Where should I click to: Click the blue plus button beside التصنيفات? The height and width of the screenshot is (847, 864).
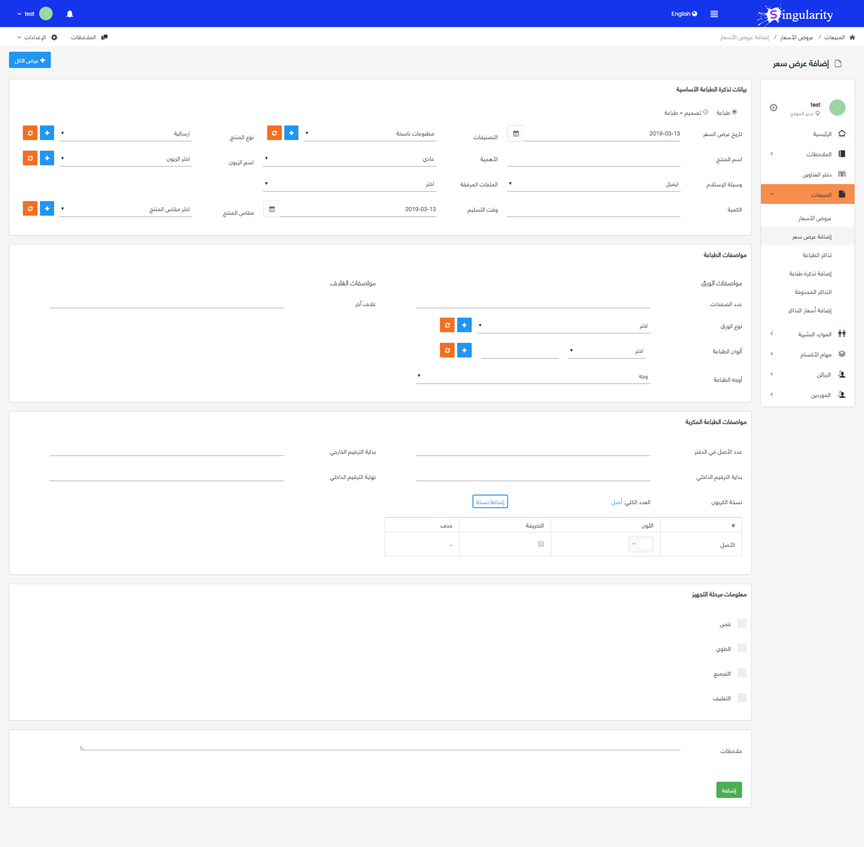point(291,133)
